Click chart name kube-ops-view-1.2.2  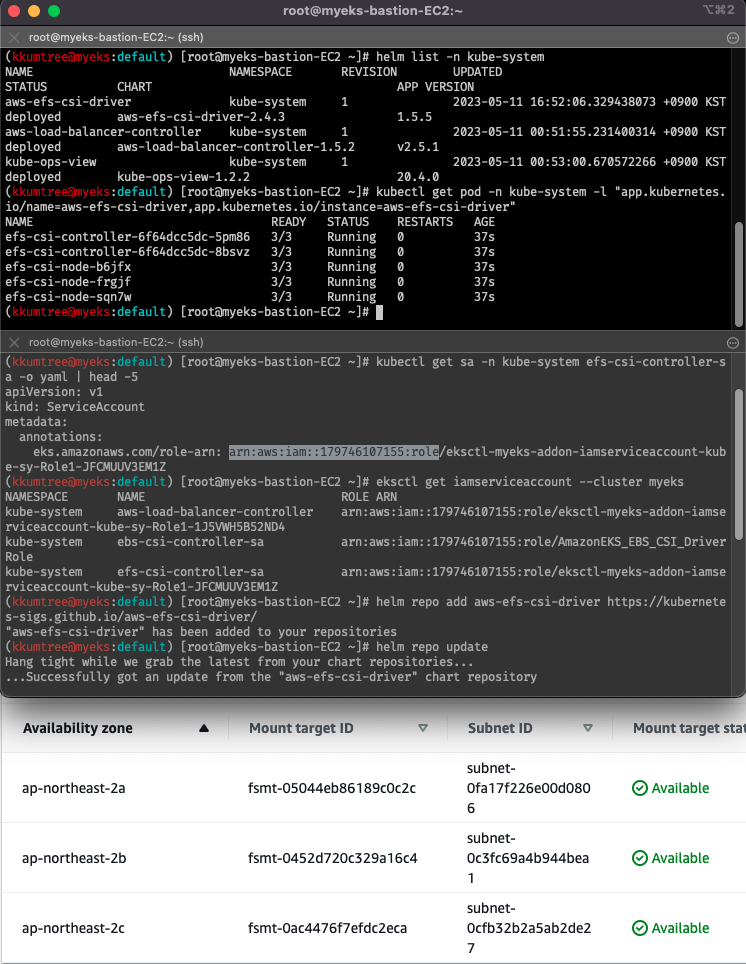(183, 177)
